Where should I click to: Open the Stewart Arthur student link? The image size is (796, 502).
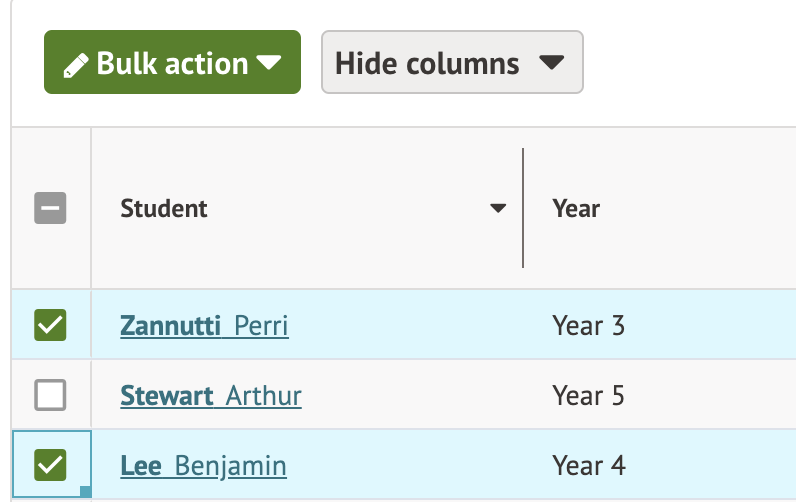[x=210, y=396]
